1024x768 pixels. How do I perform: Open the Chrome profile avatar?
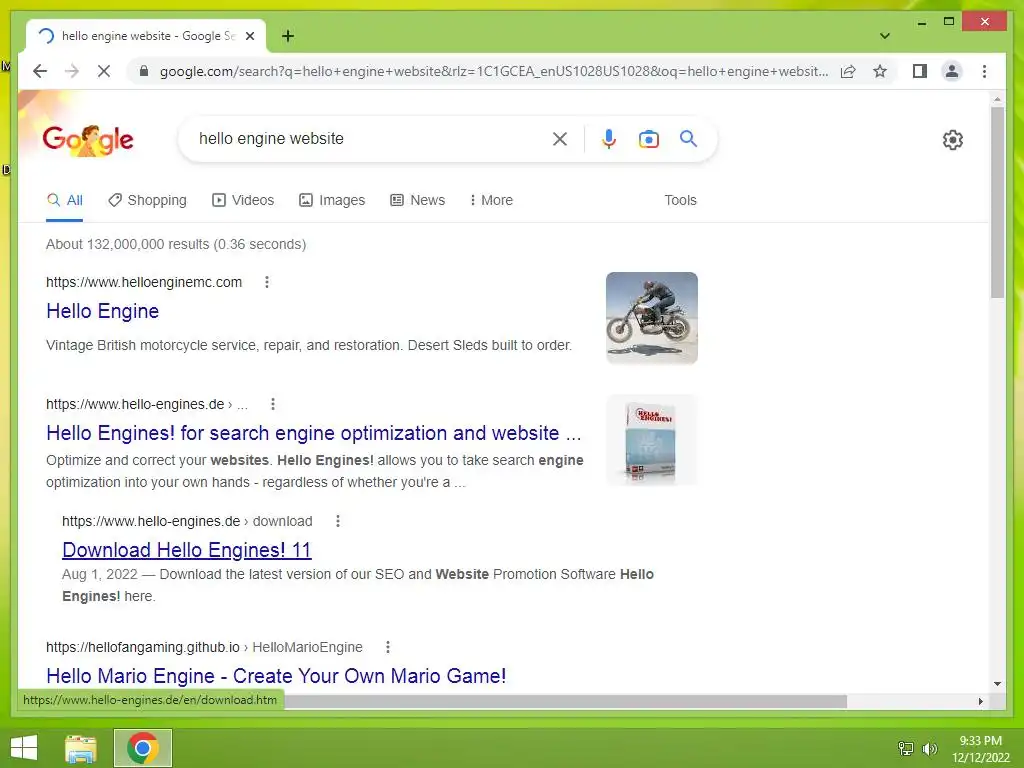click(952, 71)
